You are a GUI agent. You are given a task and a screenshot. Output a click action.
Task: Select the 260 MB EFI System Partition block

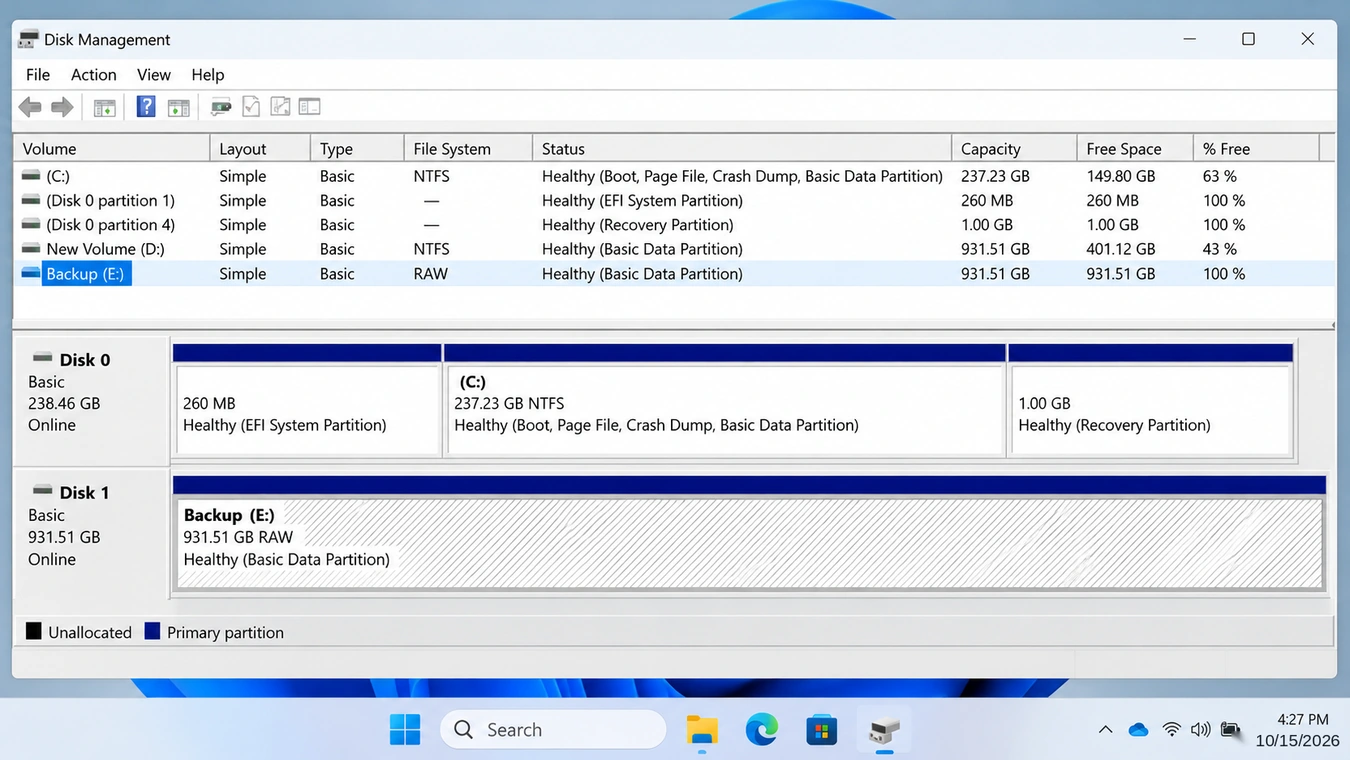click(x=307, y=400)
